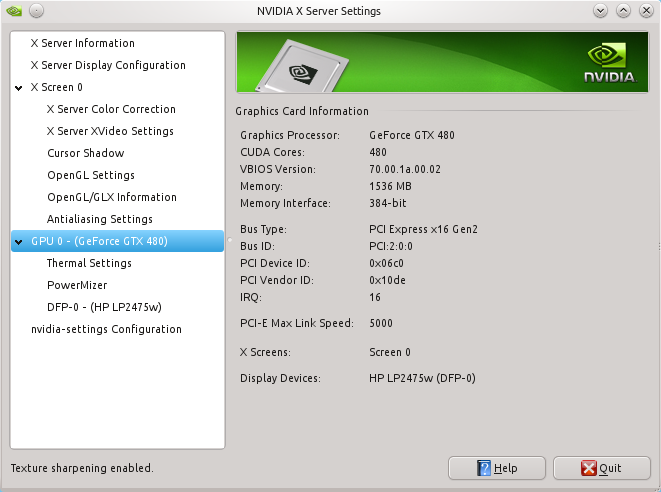Image resolution: width=661 pixels, height=492 pixels.
Task: Click PCI-E Max Link Speed value '5000'
Action: point(381,323)
